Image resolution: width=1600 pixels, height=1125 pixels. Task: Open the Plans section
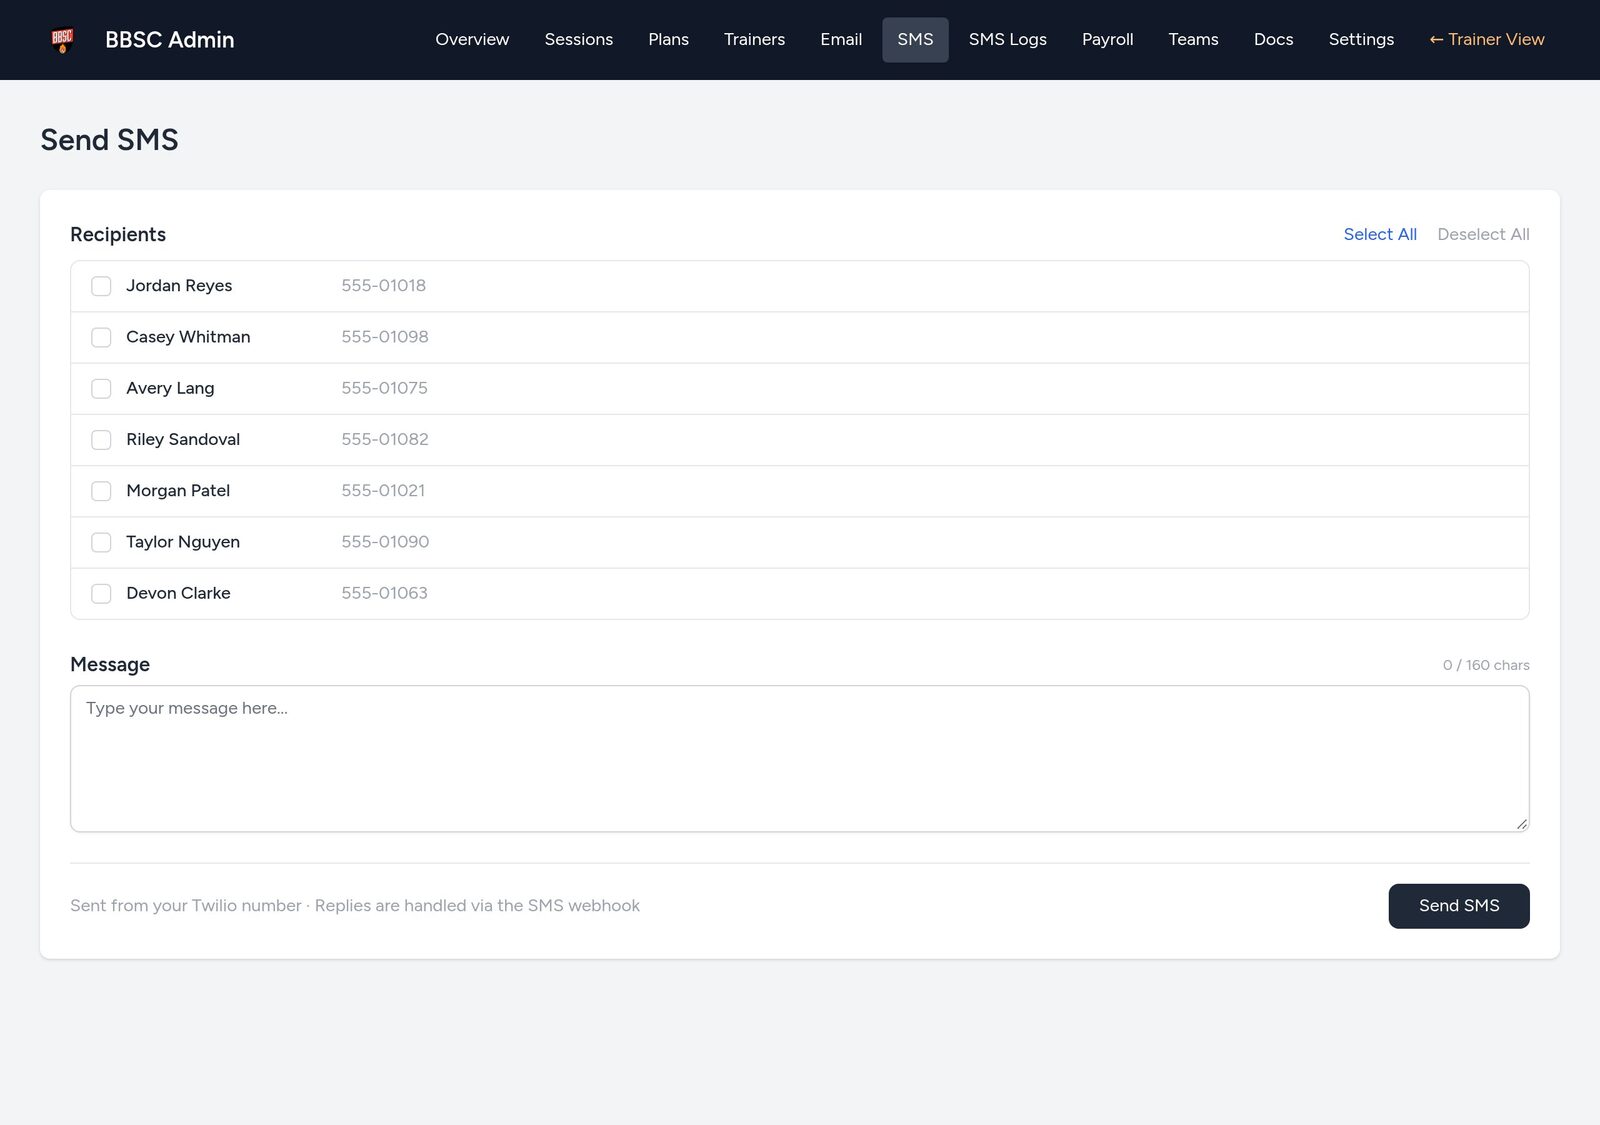[x=668, y=40]
